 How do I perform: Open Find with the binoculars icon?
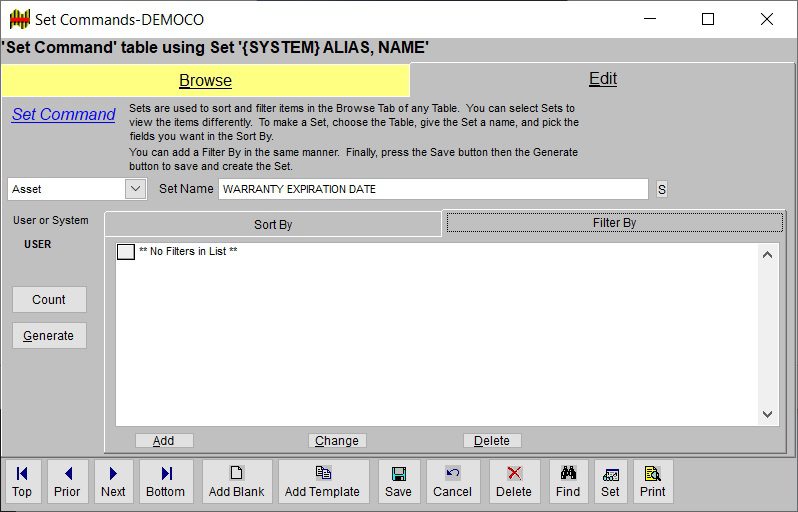[x=567, y=481]
